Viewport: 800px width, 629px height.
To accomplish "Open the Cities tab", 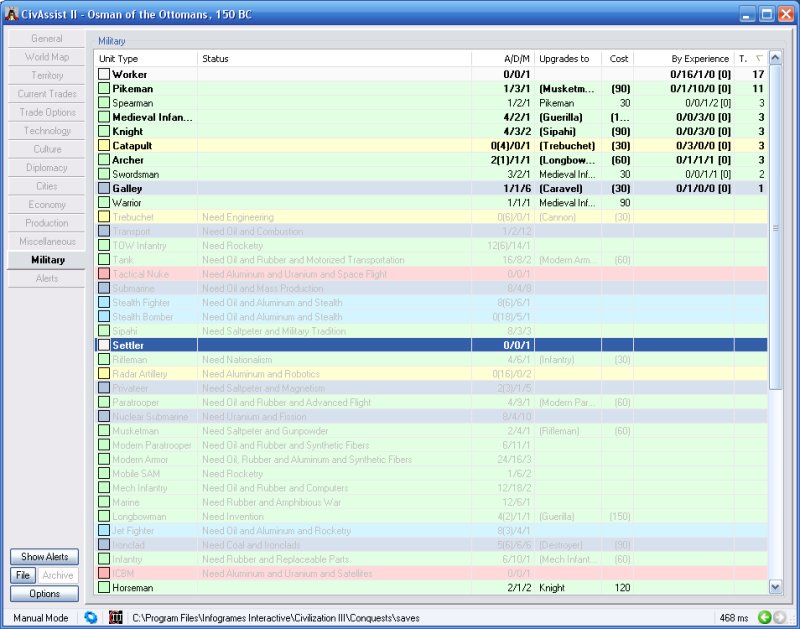I will click(46, 186).
